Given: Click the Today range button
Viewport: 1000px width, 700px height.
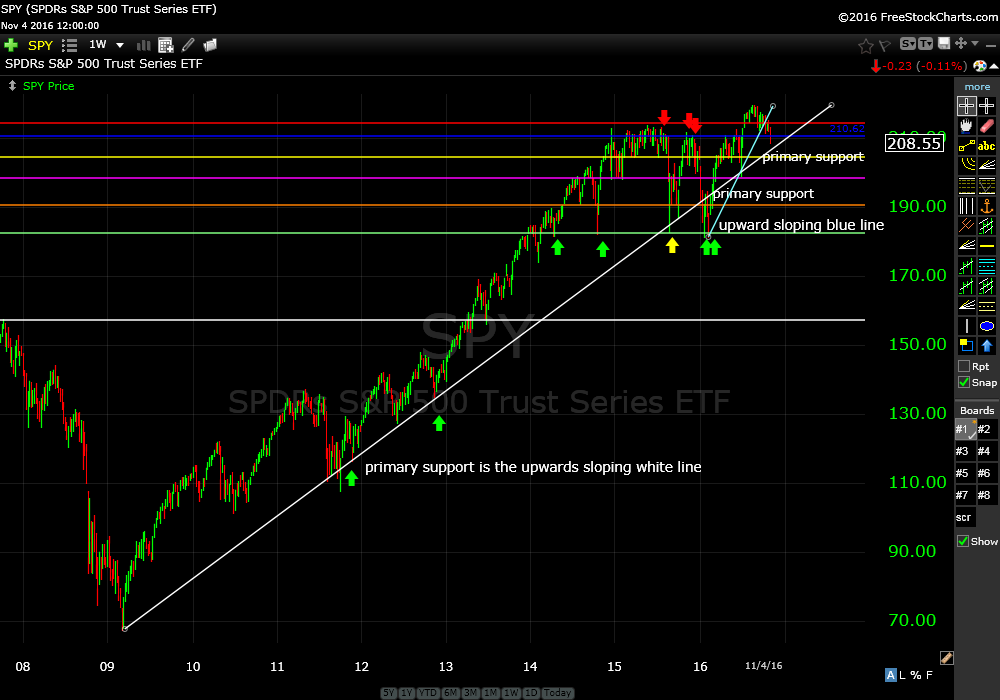Looking at the screenshot, I should [x=559, y=693].
